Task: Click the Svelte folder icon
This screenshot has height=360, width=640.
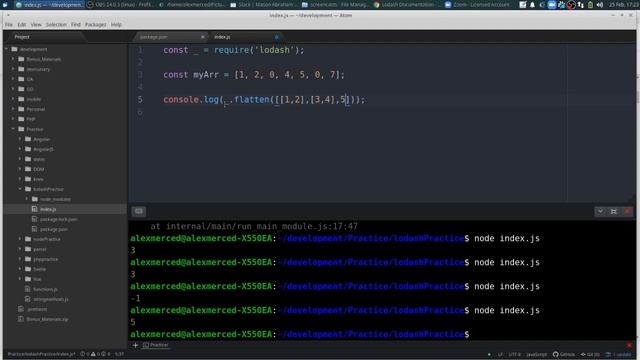Action: coord(28,269)
